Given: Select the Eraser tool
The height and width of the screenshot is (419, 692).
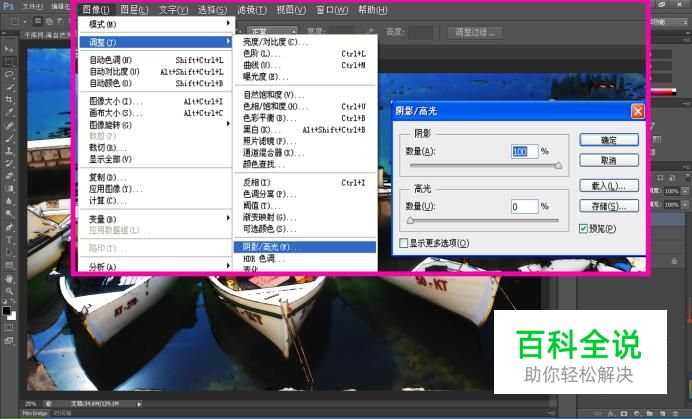Looking at the screenshot, I should click(9, 176).
